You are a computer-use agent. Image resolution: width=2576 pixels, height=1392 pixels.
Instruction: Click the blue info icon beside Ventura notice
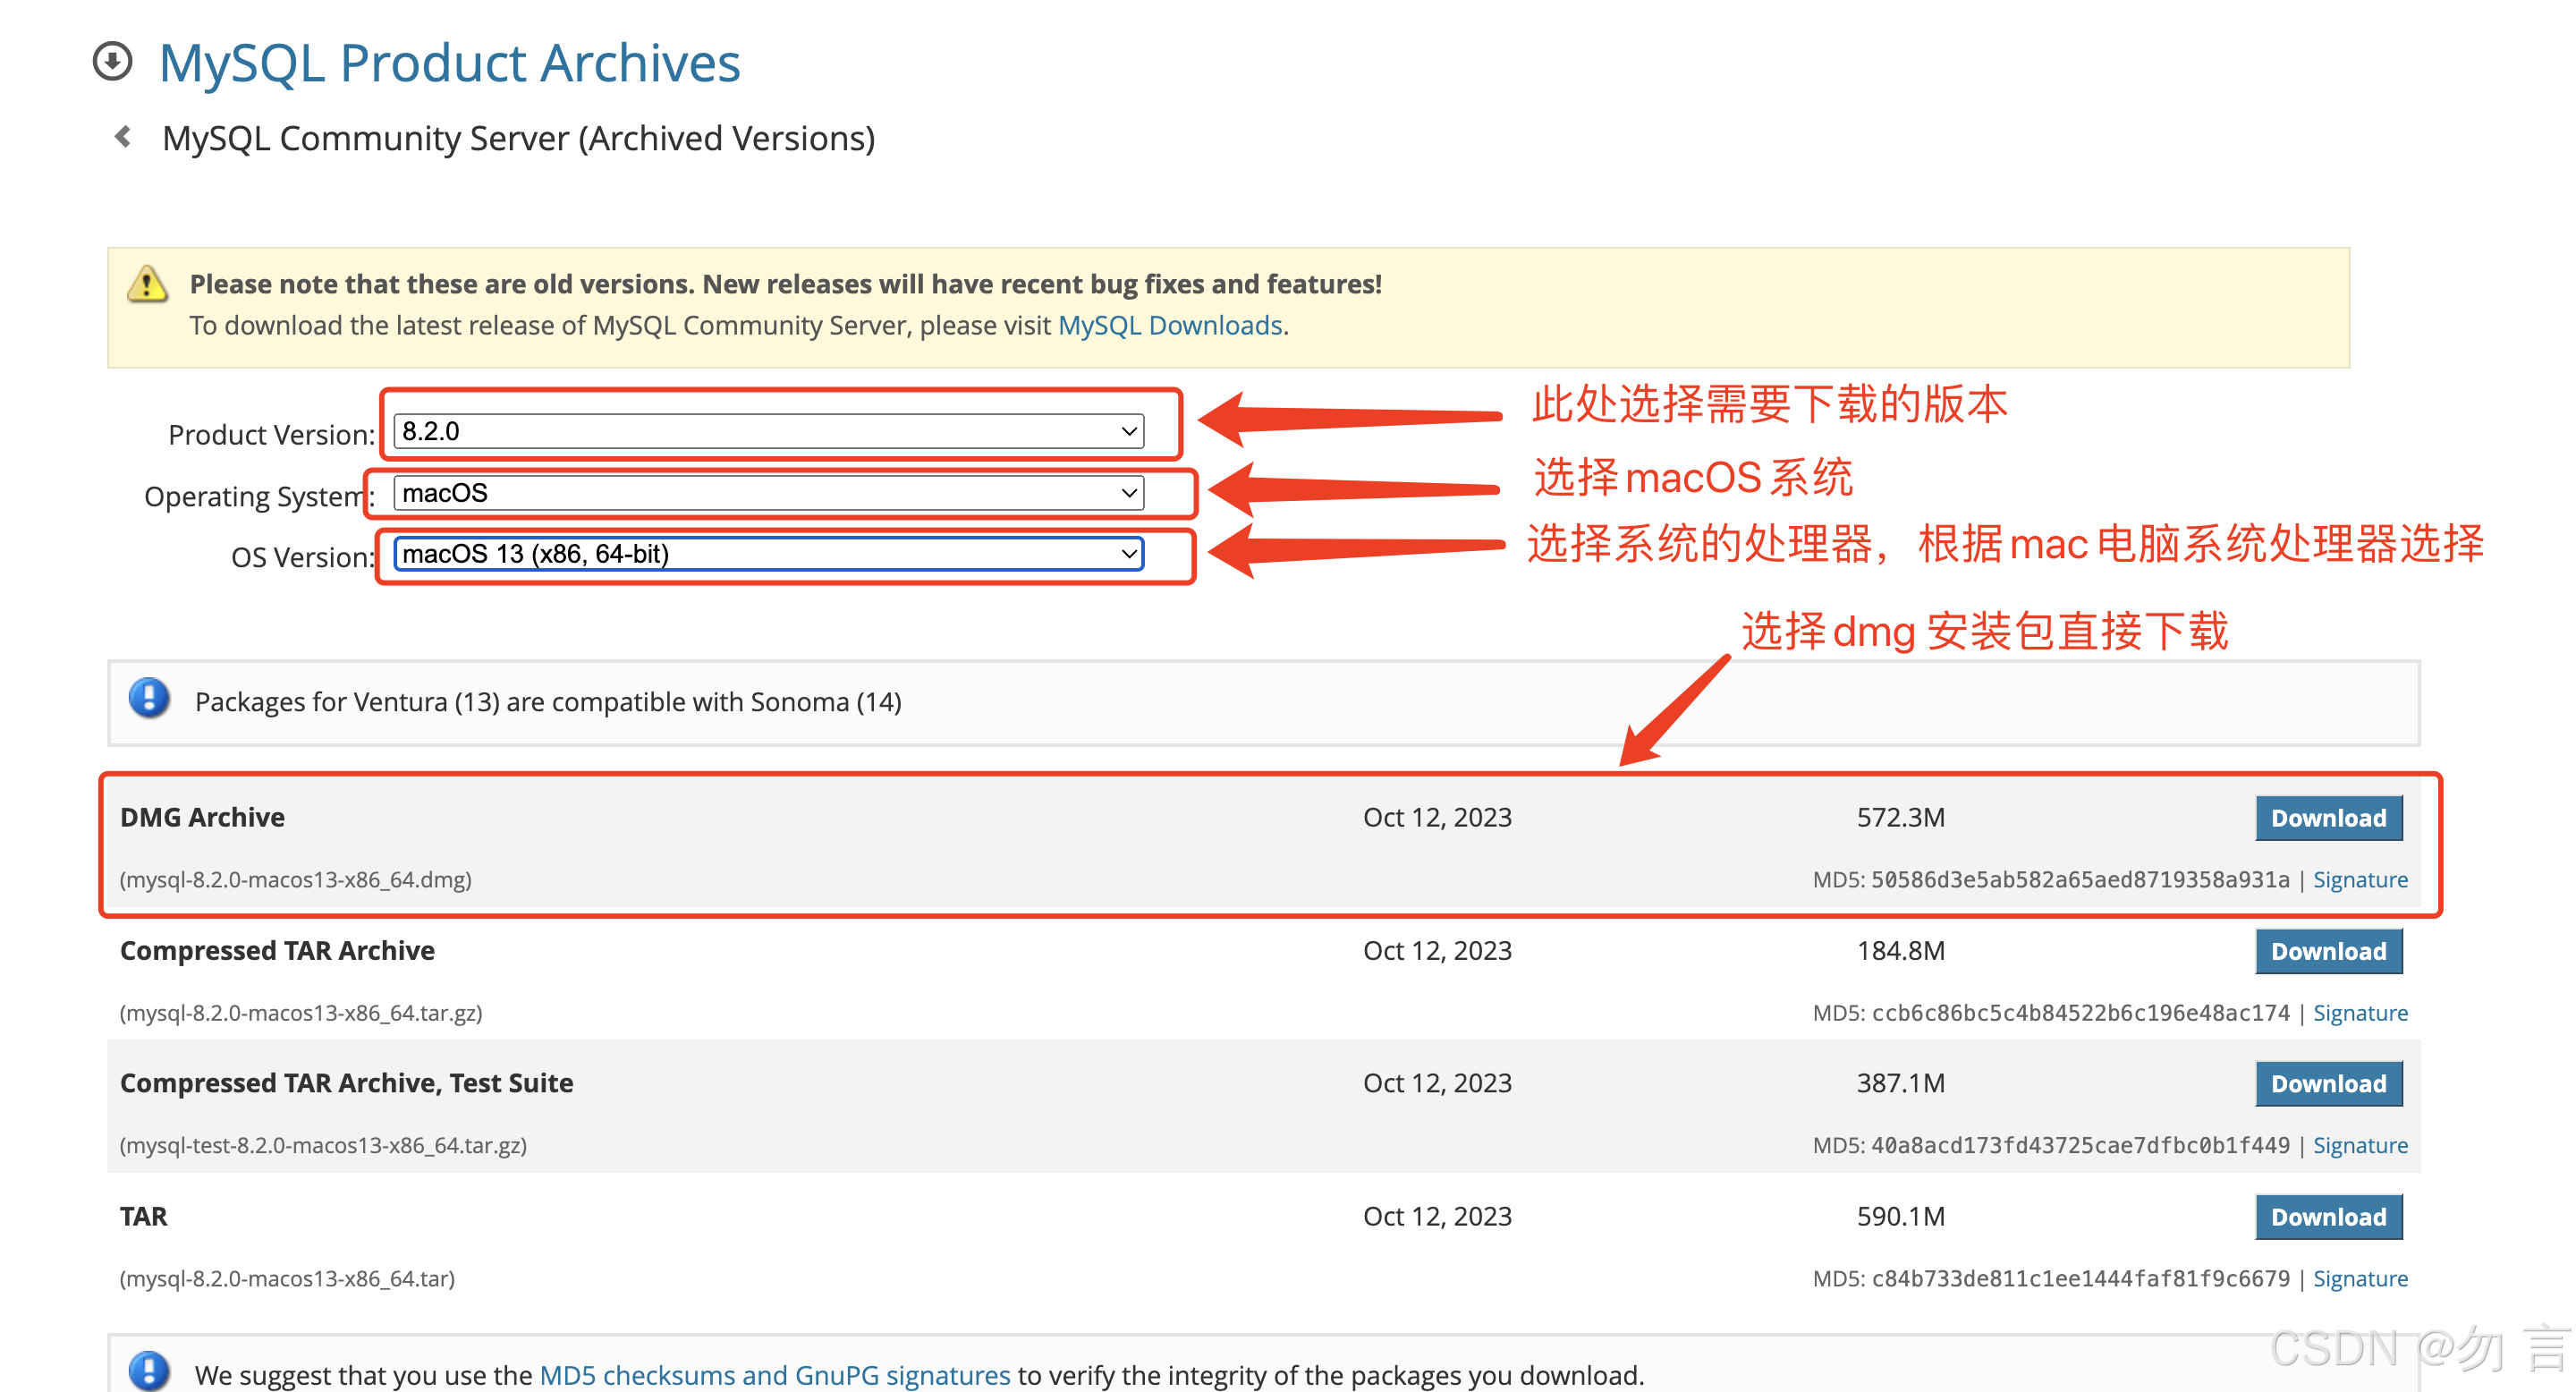150,699
